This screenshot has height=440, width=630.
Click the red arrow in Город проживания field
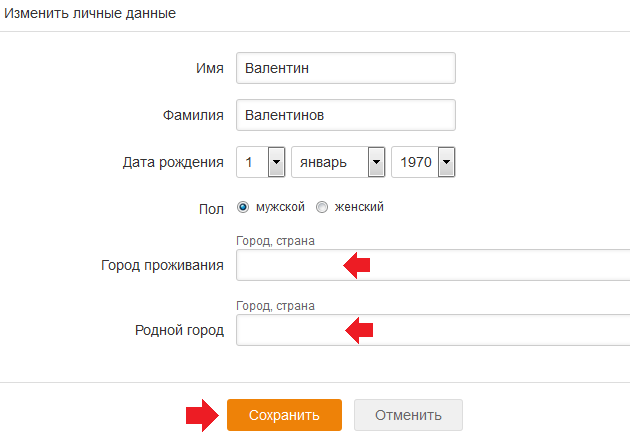pos(357,265)
